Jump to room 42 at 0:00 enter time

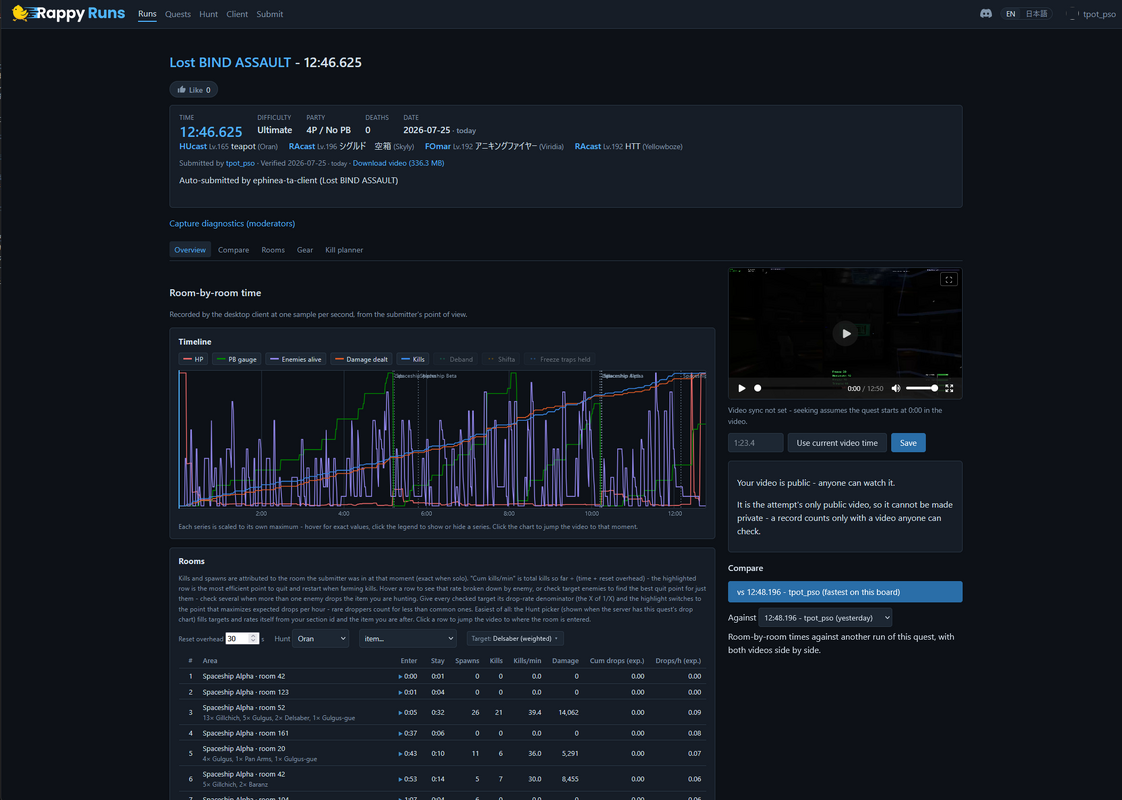tap(408, 676)
